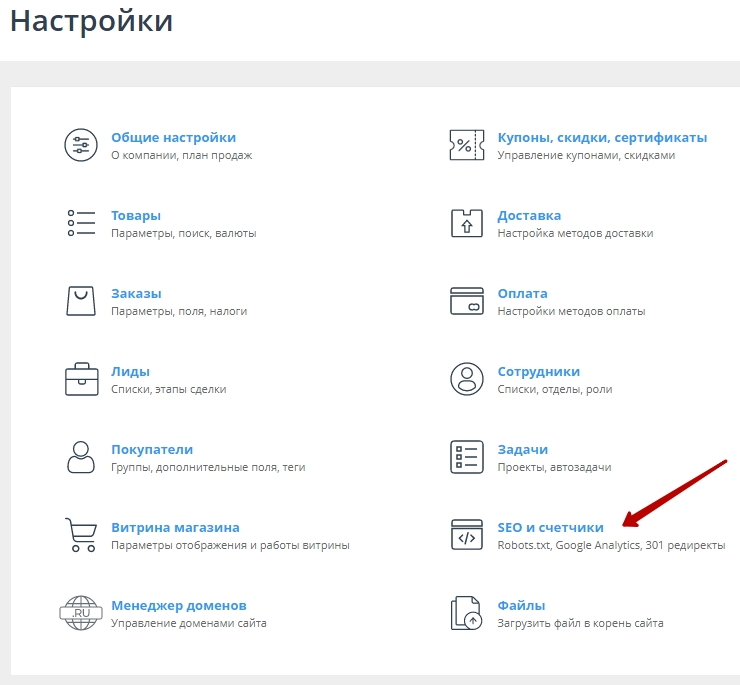Open Купоны, скидки, сертификаты link

coord(602,137)
